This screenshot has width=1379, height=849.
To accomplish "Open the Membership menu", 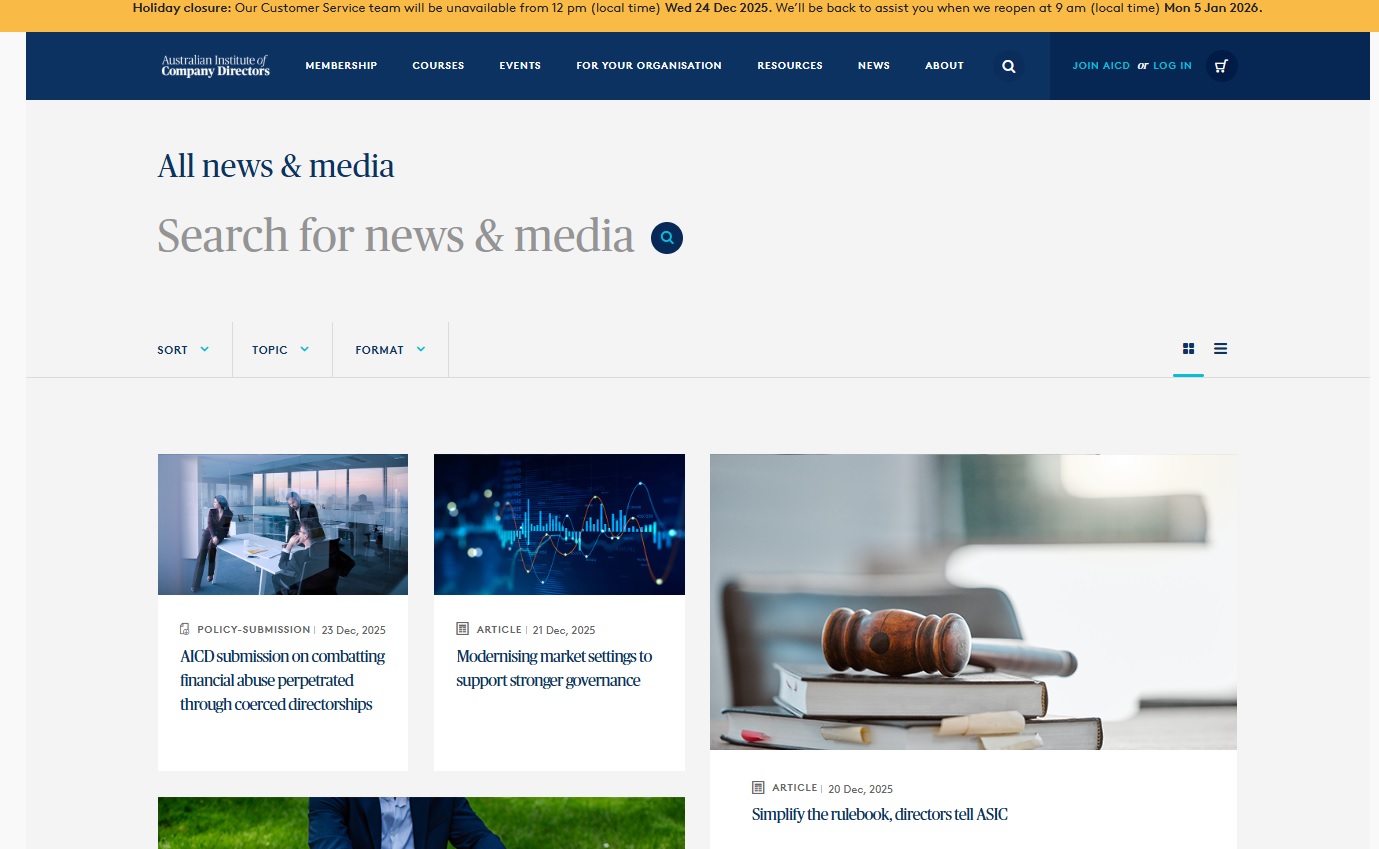I will 341,66.
